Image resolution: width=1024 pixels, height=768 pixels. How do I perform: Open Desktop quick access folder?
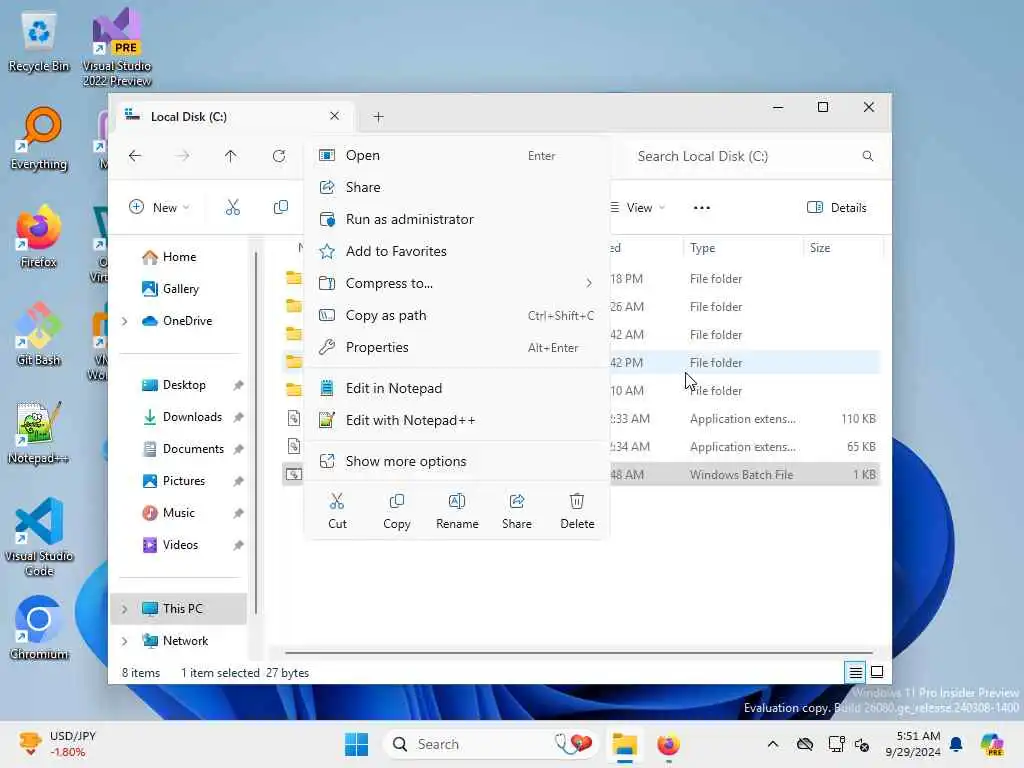pos(184,385)
